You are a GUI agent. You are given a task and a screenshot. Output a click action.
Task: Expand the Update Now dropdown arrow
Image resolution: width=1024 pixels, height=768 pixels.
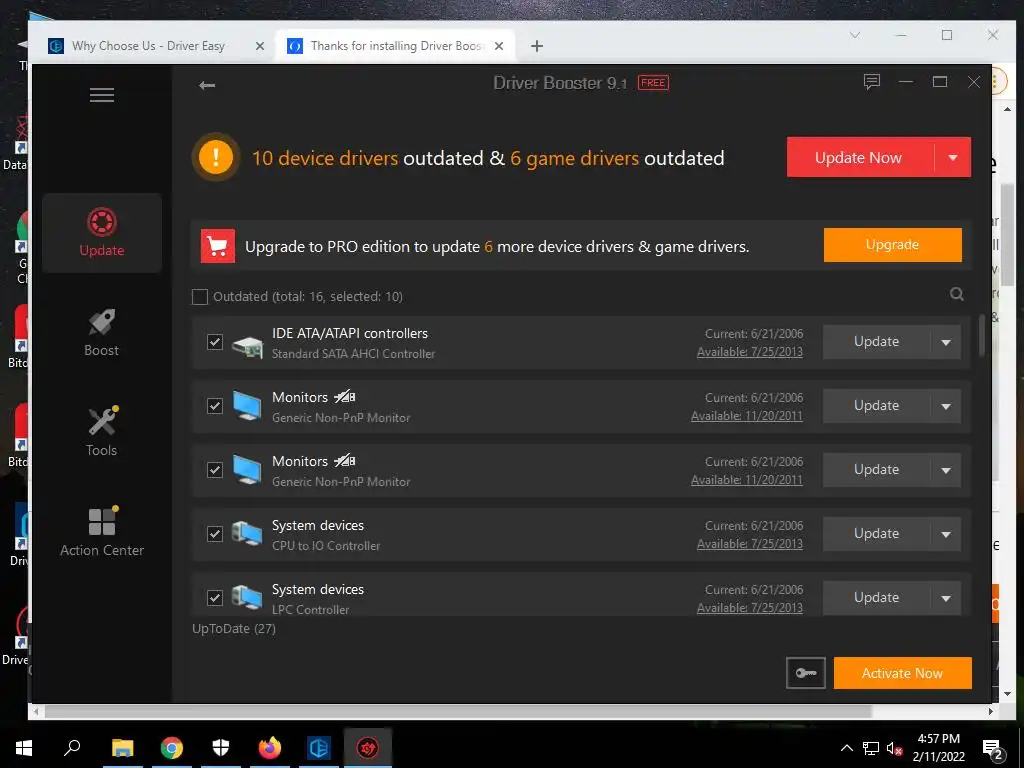pos(953,157)
